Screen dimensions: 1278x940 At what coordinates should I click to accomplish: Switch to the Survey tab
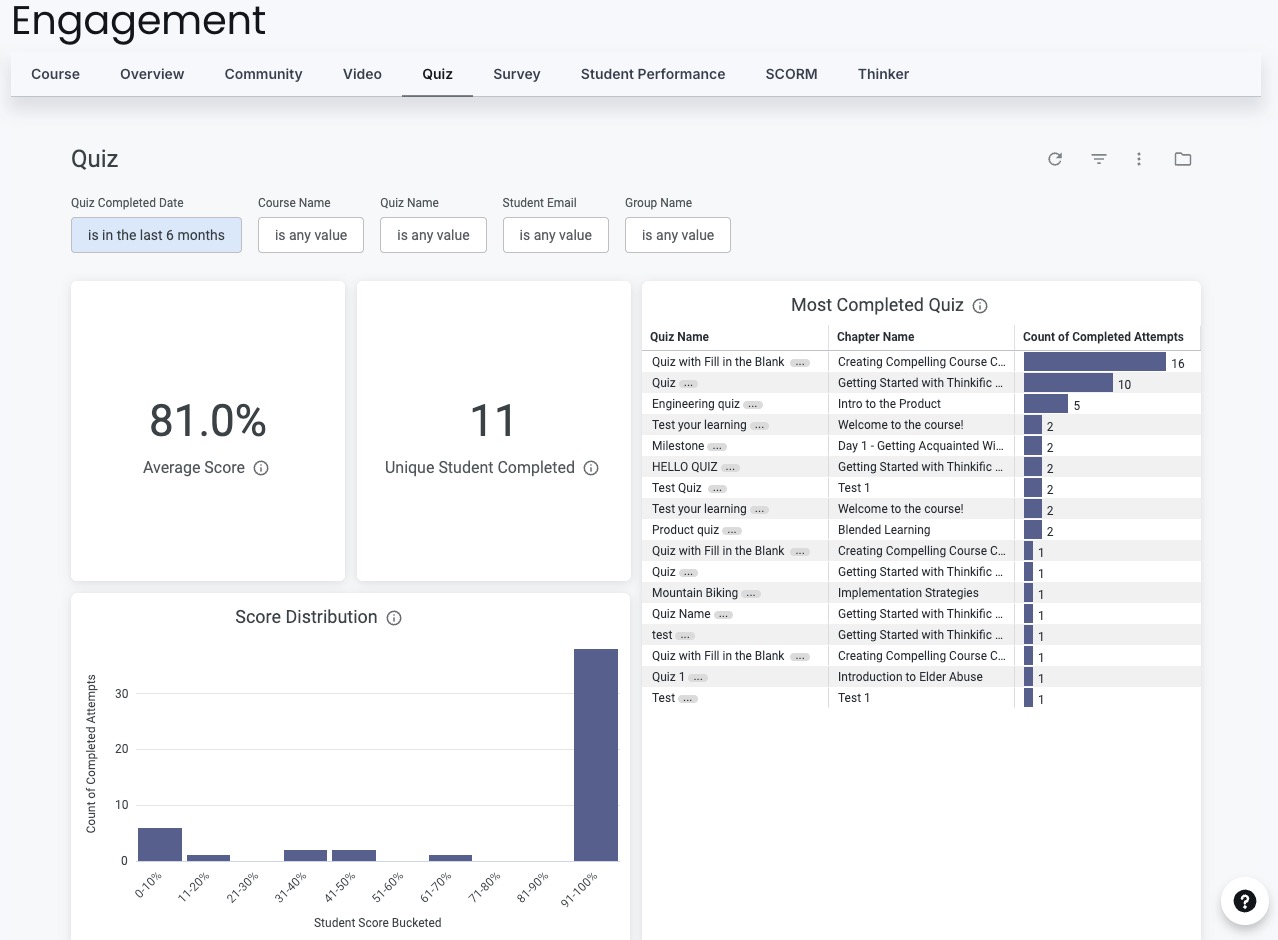point(517,74)
